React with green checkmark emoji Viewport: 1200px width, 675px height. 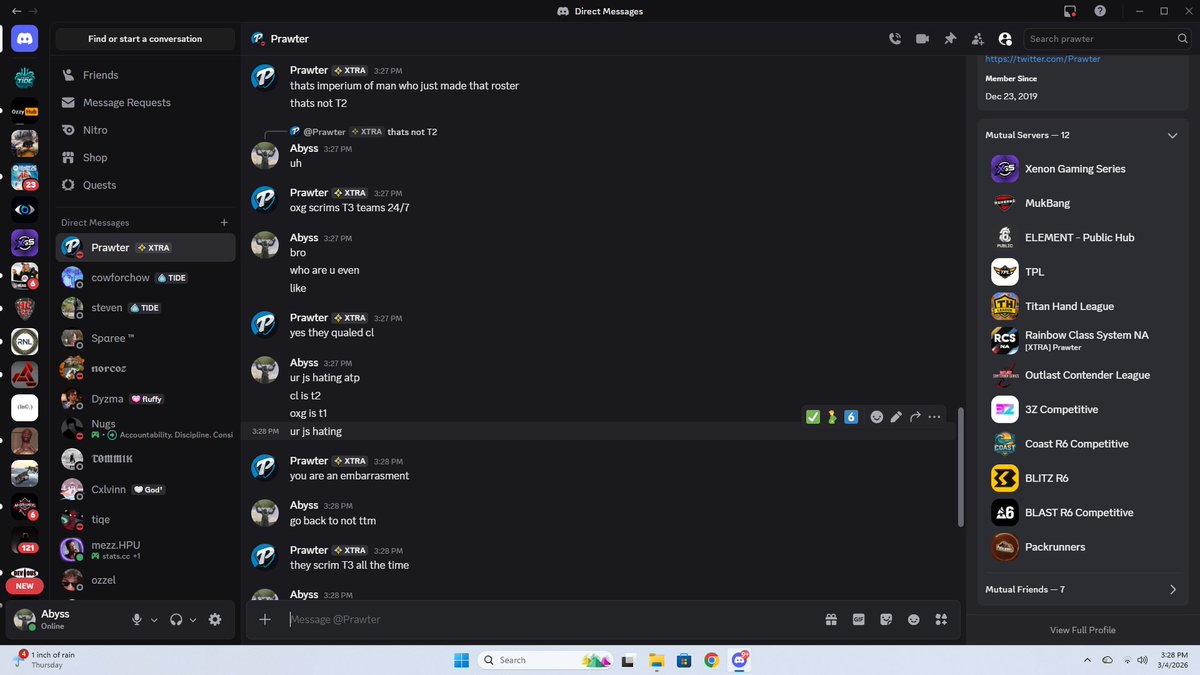pyautogui.click(x=813, y=417)
